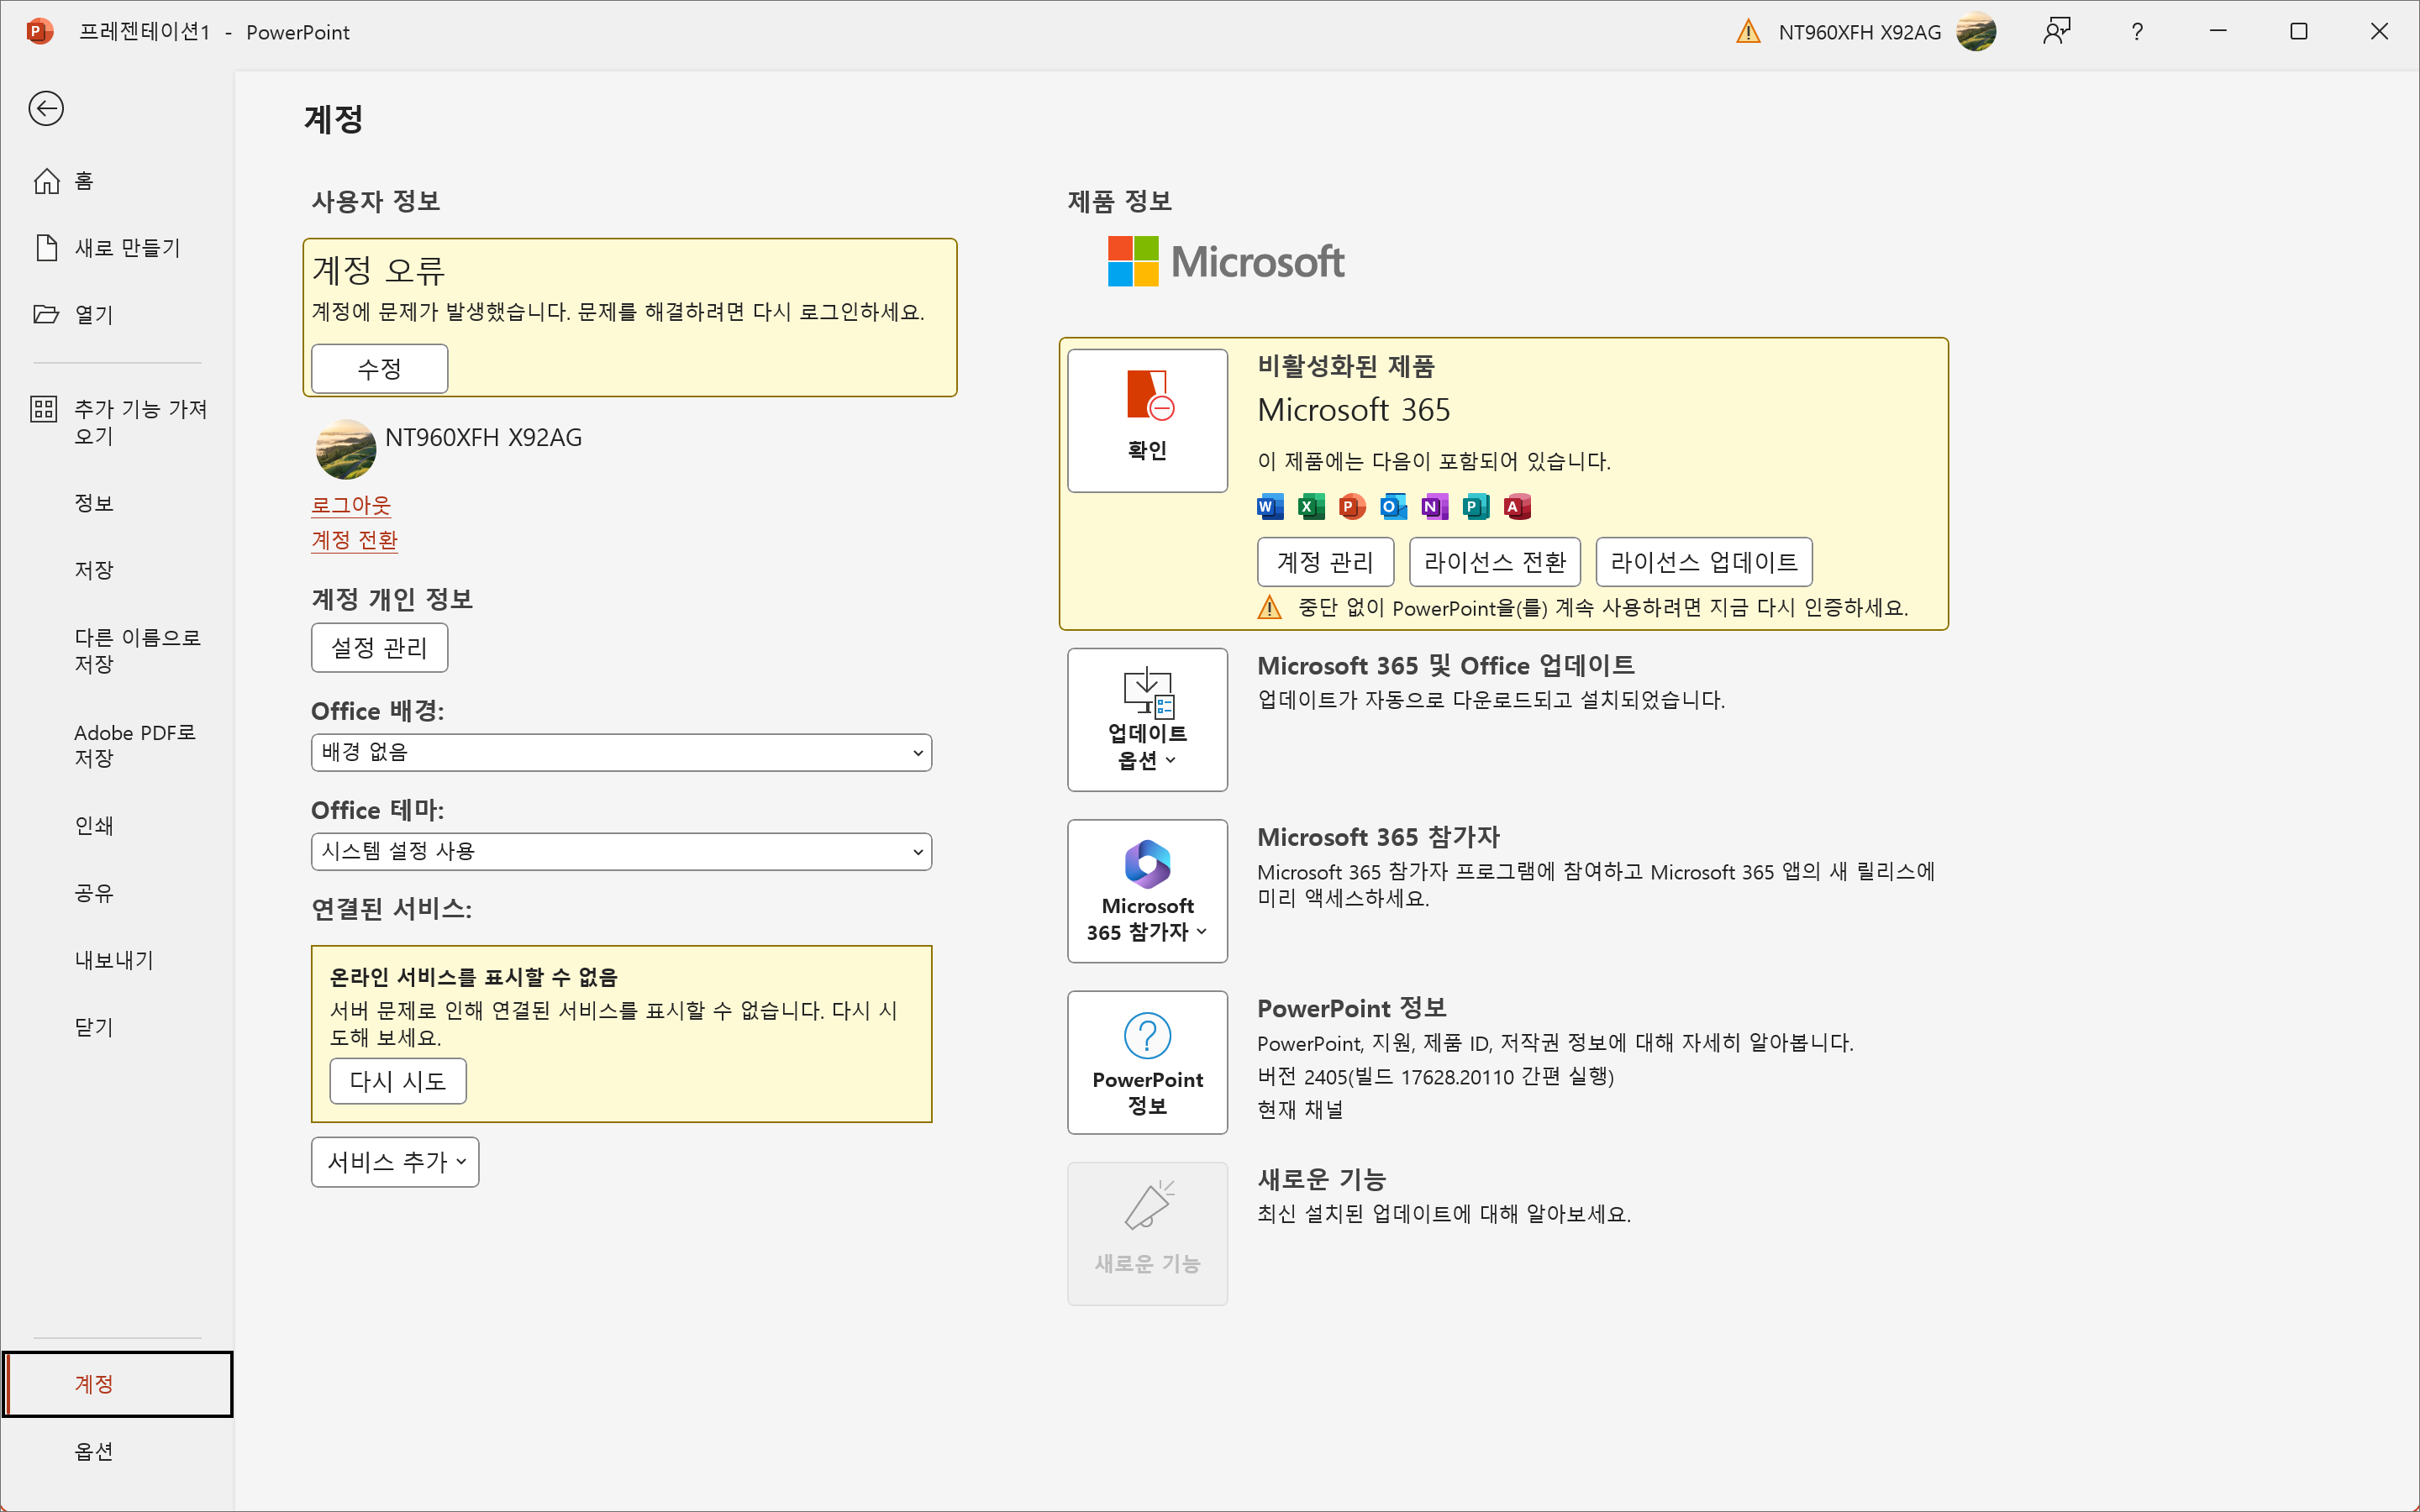Click the Outlook app icon

click(1393, 507)
